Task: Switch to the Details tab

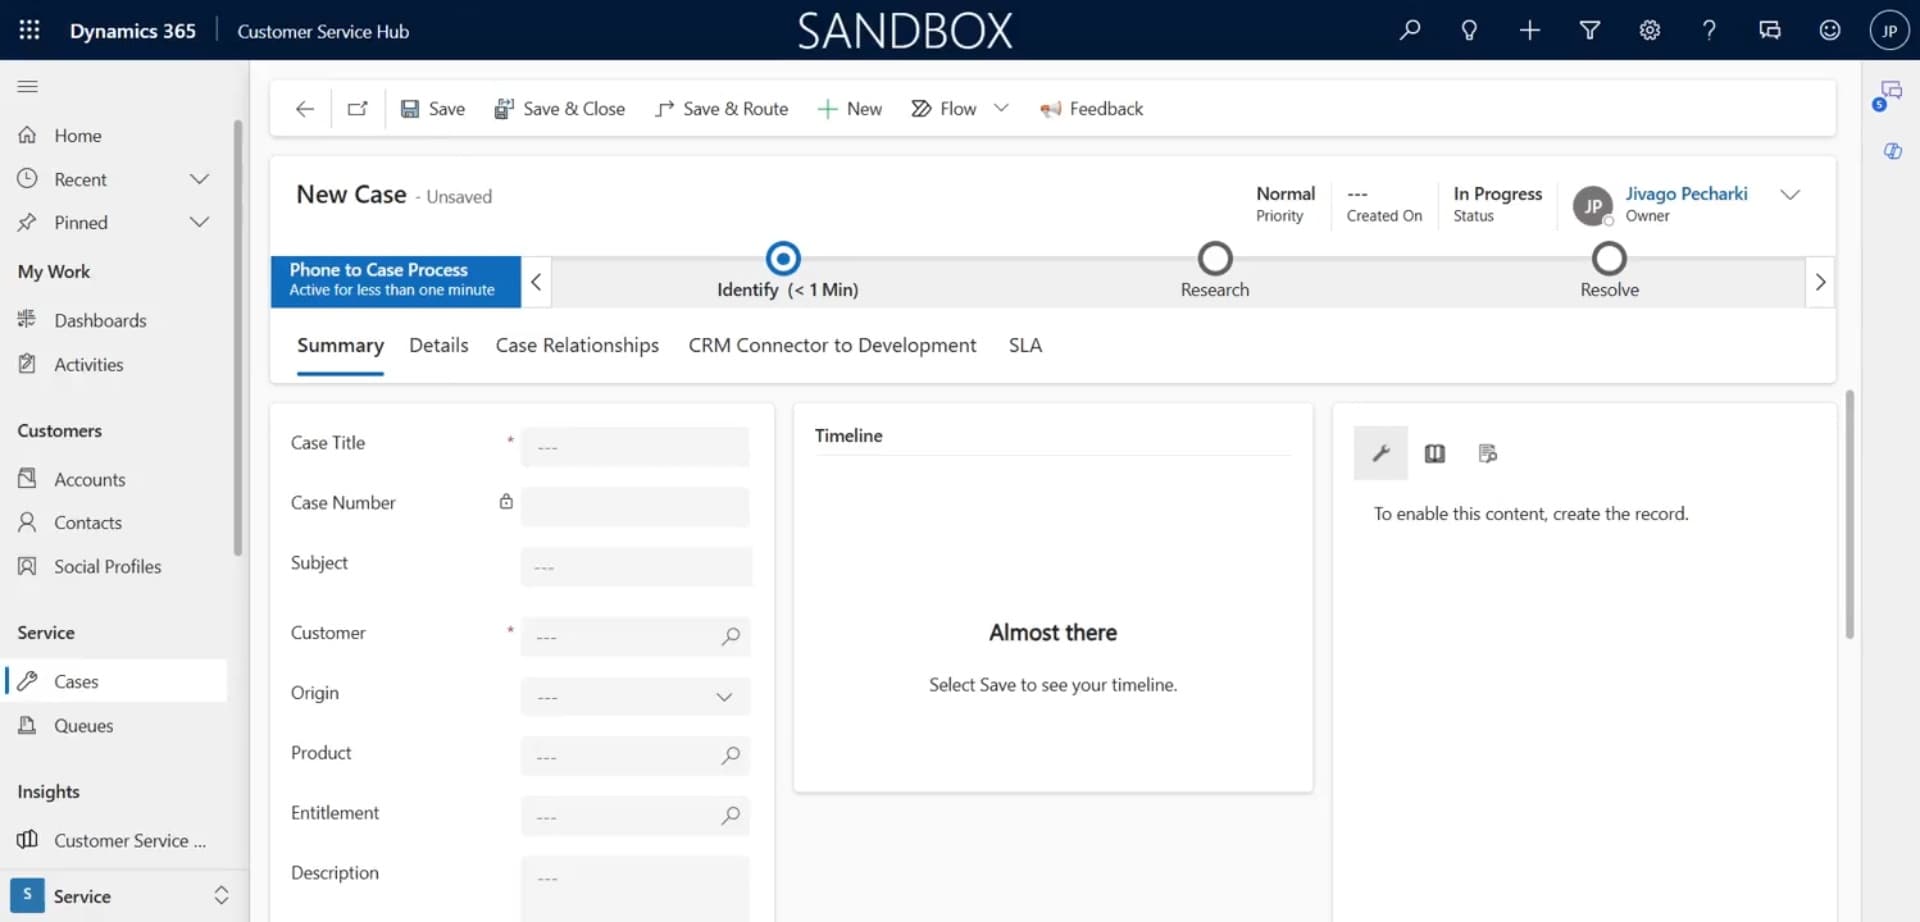Action: [439, 346]
